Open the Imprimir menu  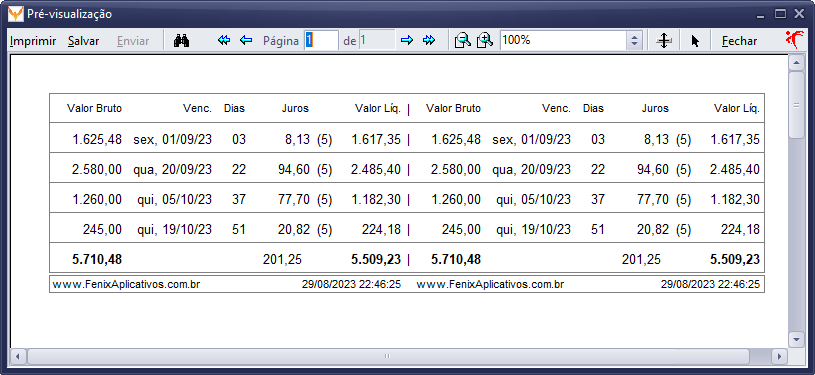pyautogui.click(x=33, y=41)
